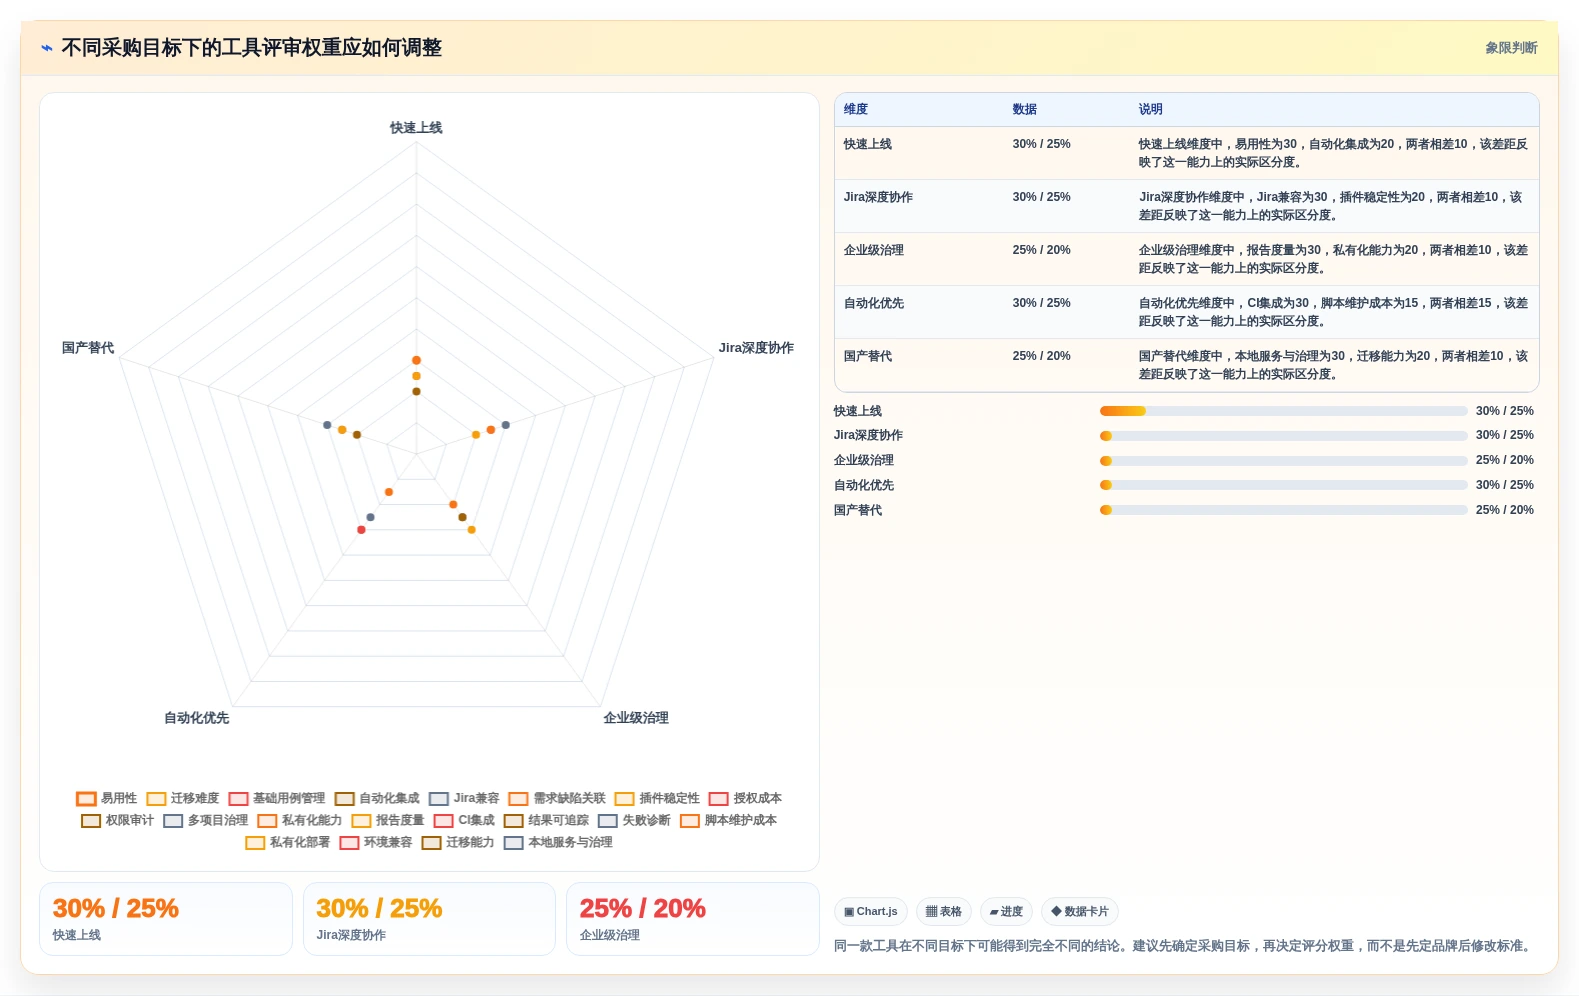Toggle the 基础用例管理 legend item

tap(276, 798)
